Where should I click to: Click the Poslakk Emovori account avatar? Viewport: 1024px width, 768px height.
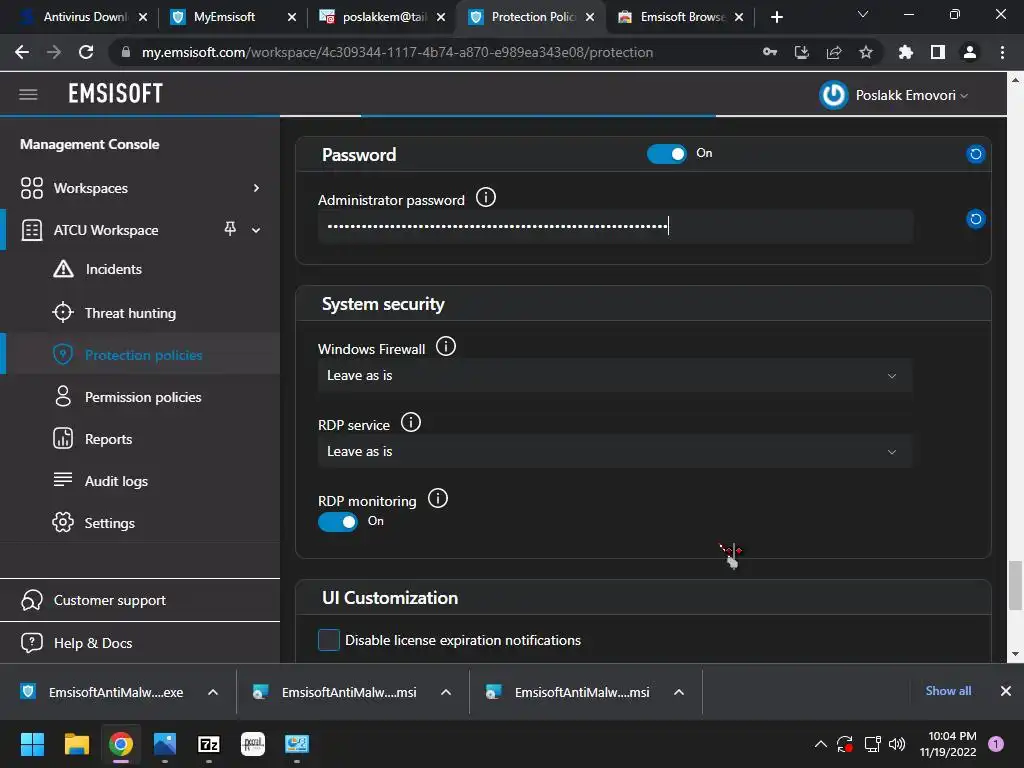point(834,95)
